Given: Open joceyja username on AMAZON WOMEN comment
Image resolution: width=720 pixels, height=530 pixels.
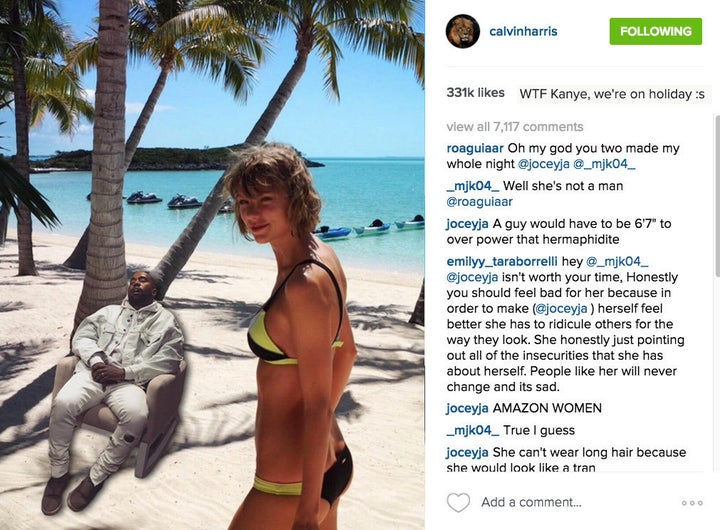Looking at the screenshot, I should point(467,408).
